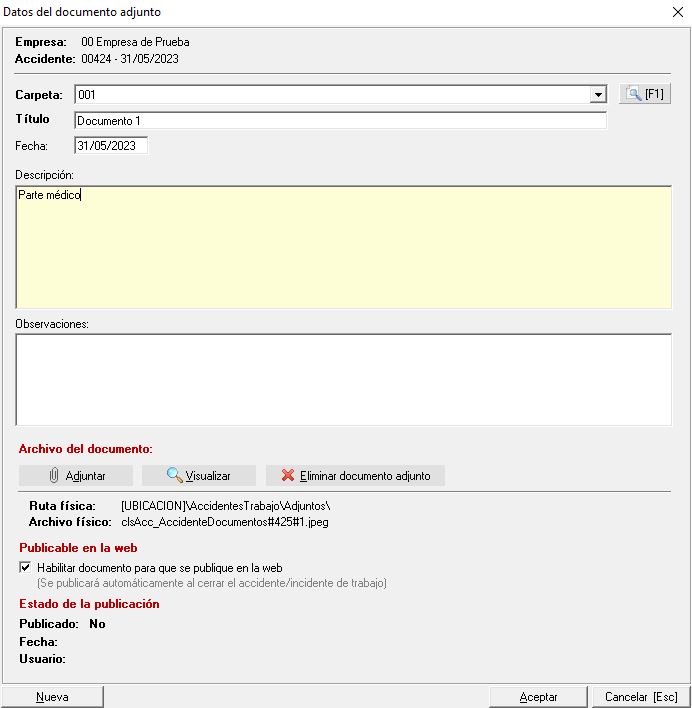Focus the Título field containing Documento 1

pyautogui.click(x=340, y=121)
